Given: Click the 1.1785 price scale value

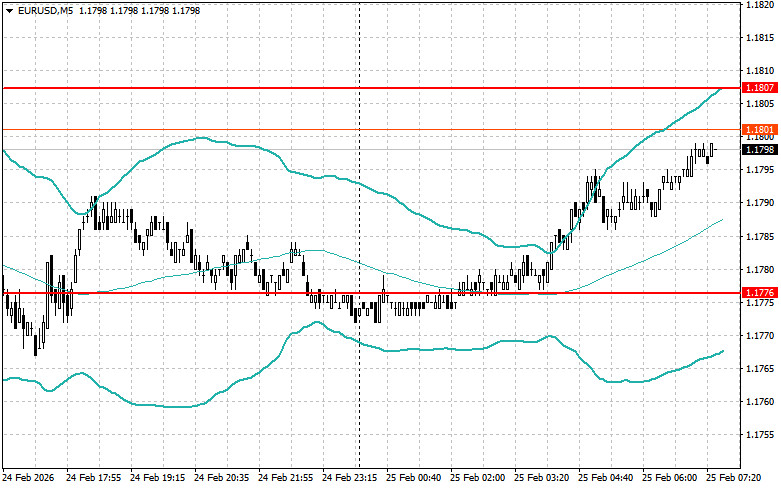Looking at the screenshot, I should [760, 237].
